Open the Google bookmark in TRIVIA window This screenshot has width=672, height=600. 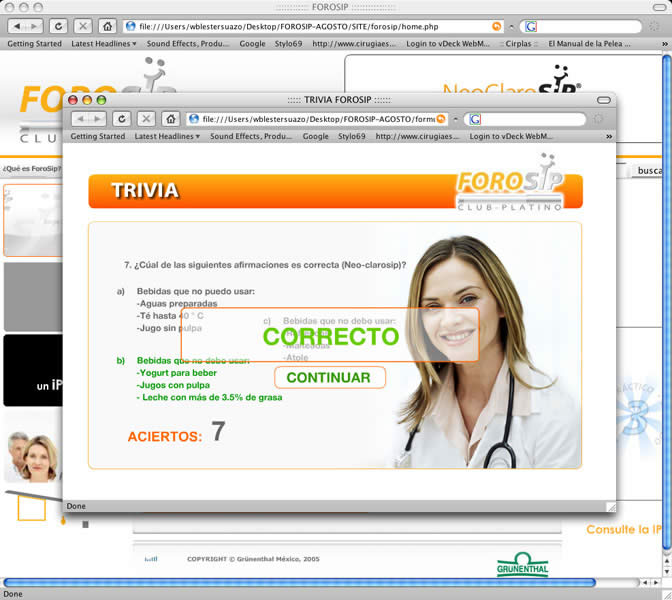click(315, 136)
